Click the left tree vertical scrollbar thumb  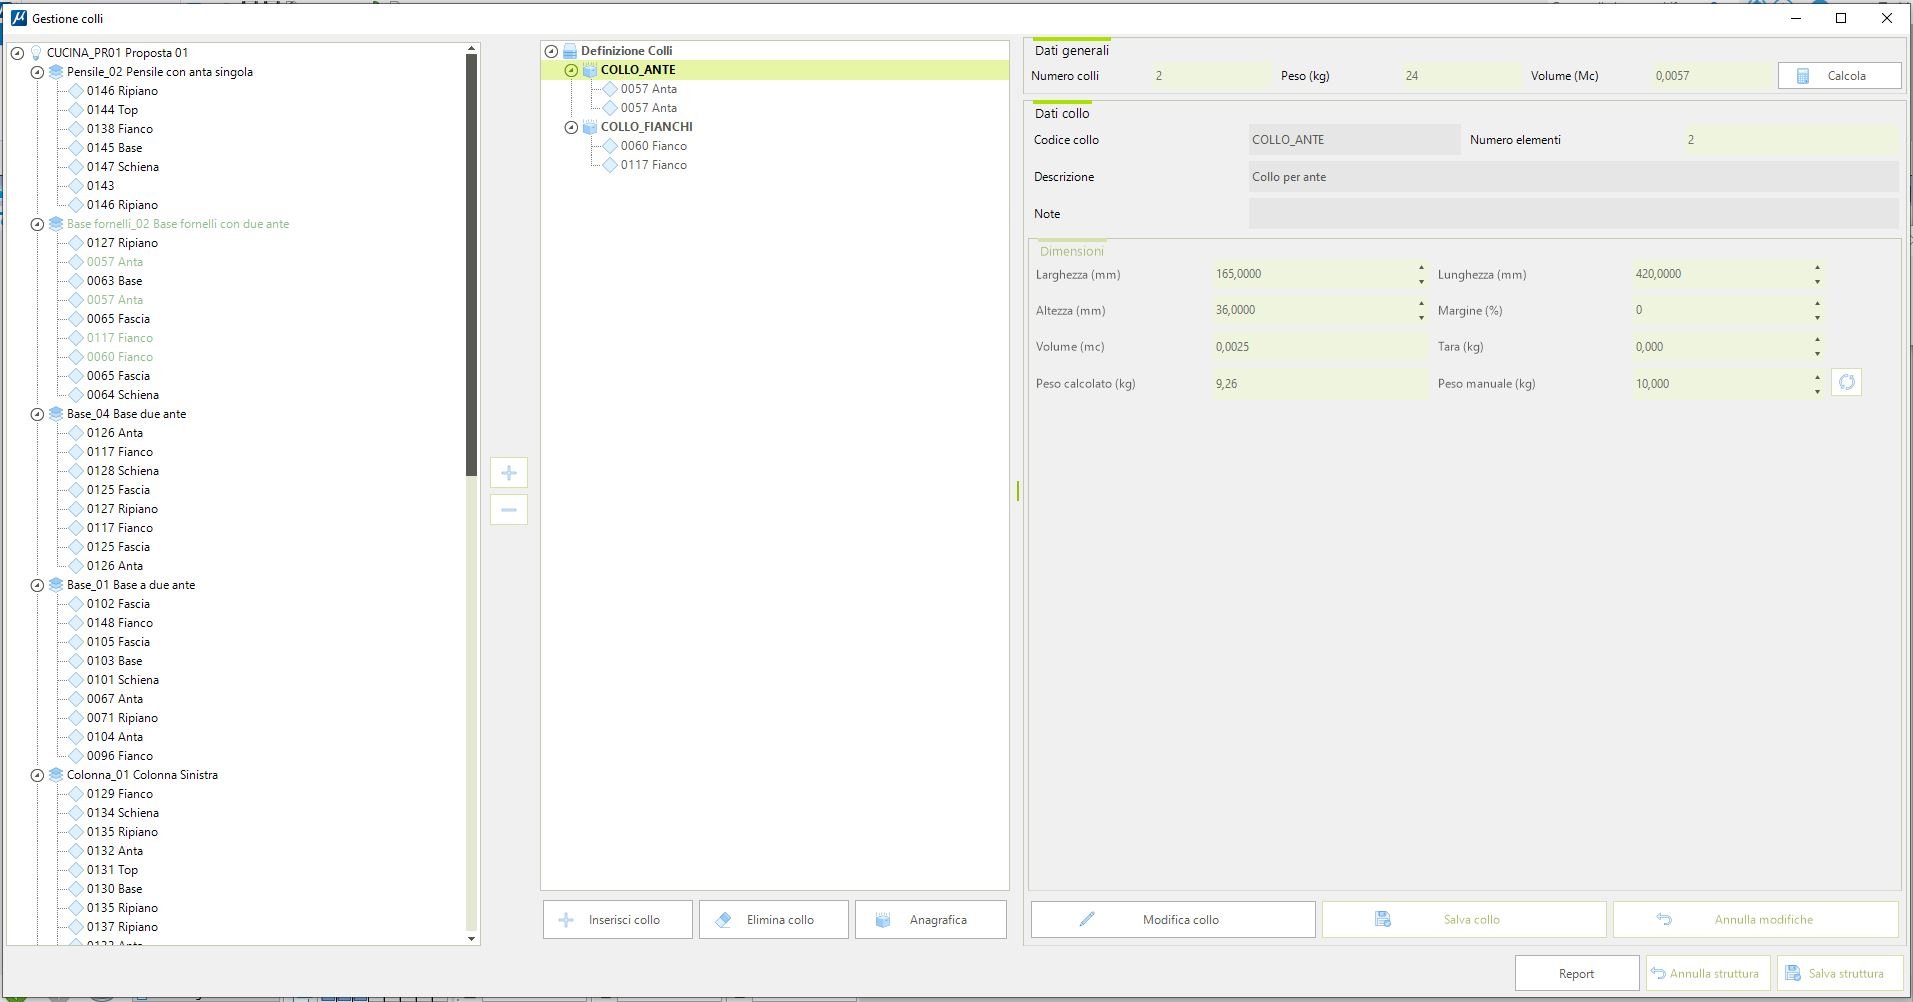point(472,265)
